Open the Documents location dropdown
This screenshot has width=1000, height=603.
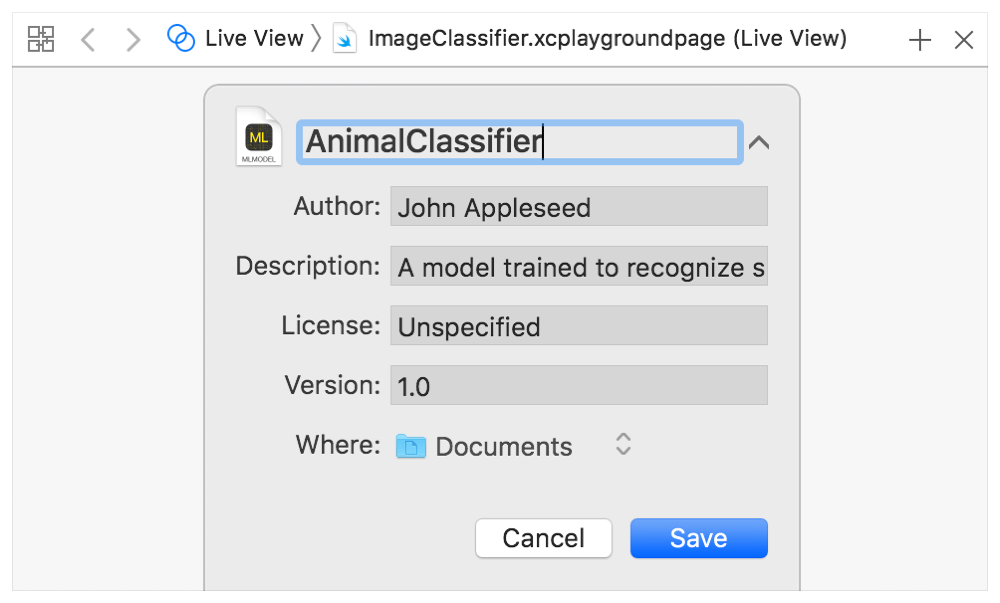click(504, 446)
